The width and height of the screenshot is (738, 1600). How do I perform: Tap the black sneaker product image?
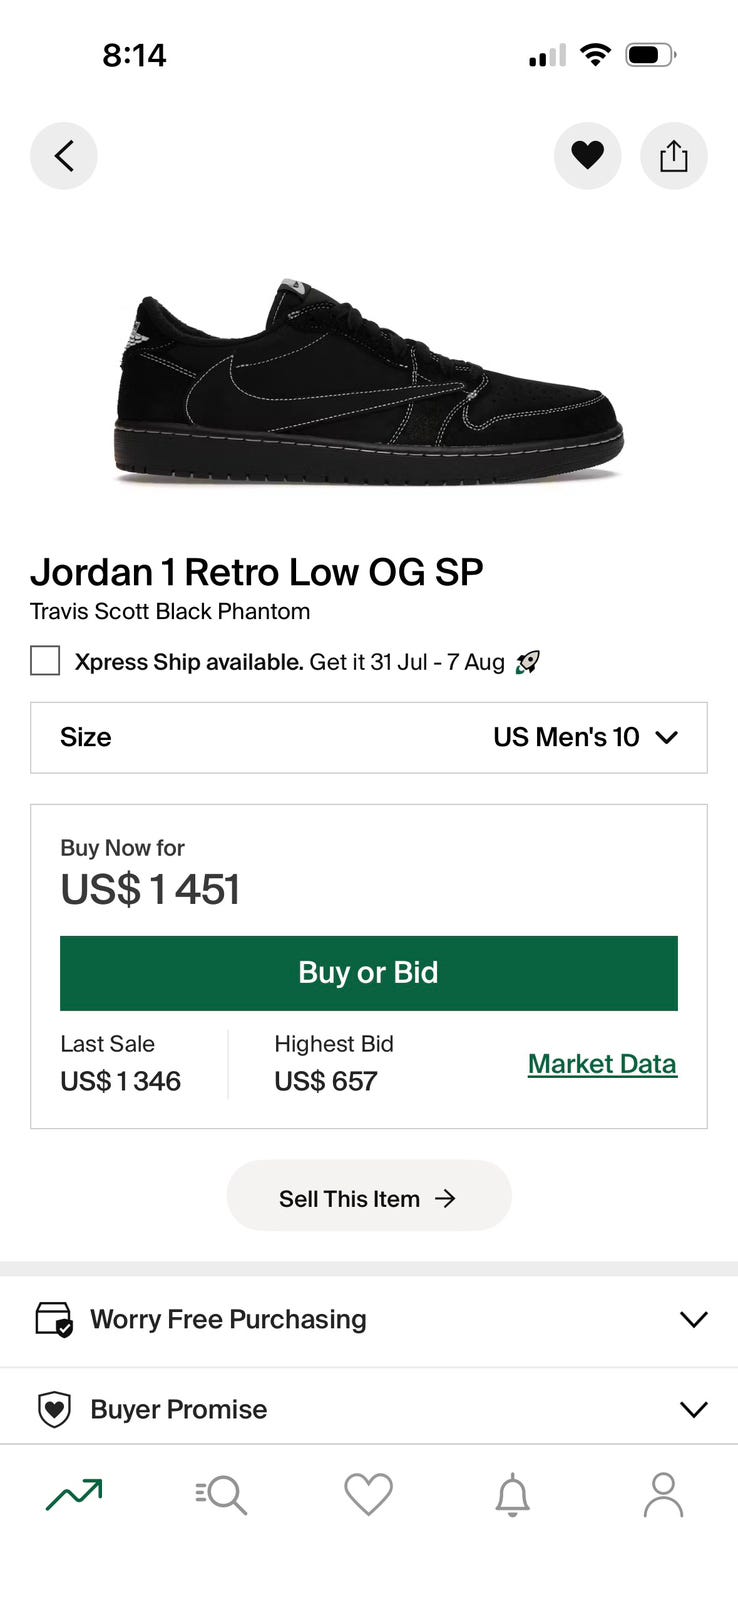click(369, 385)
